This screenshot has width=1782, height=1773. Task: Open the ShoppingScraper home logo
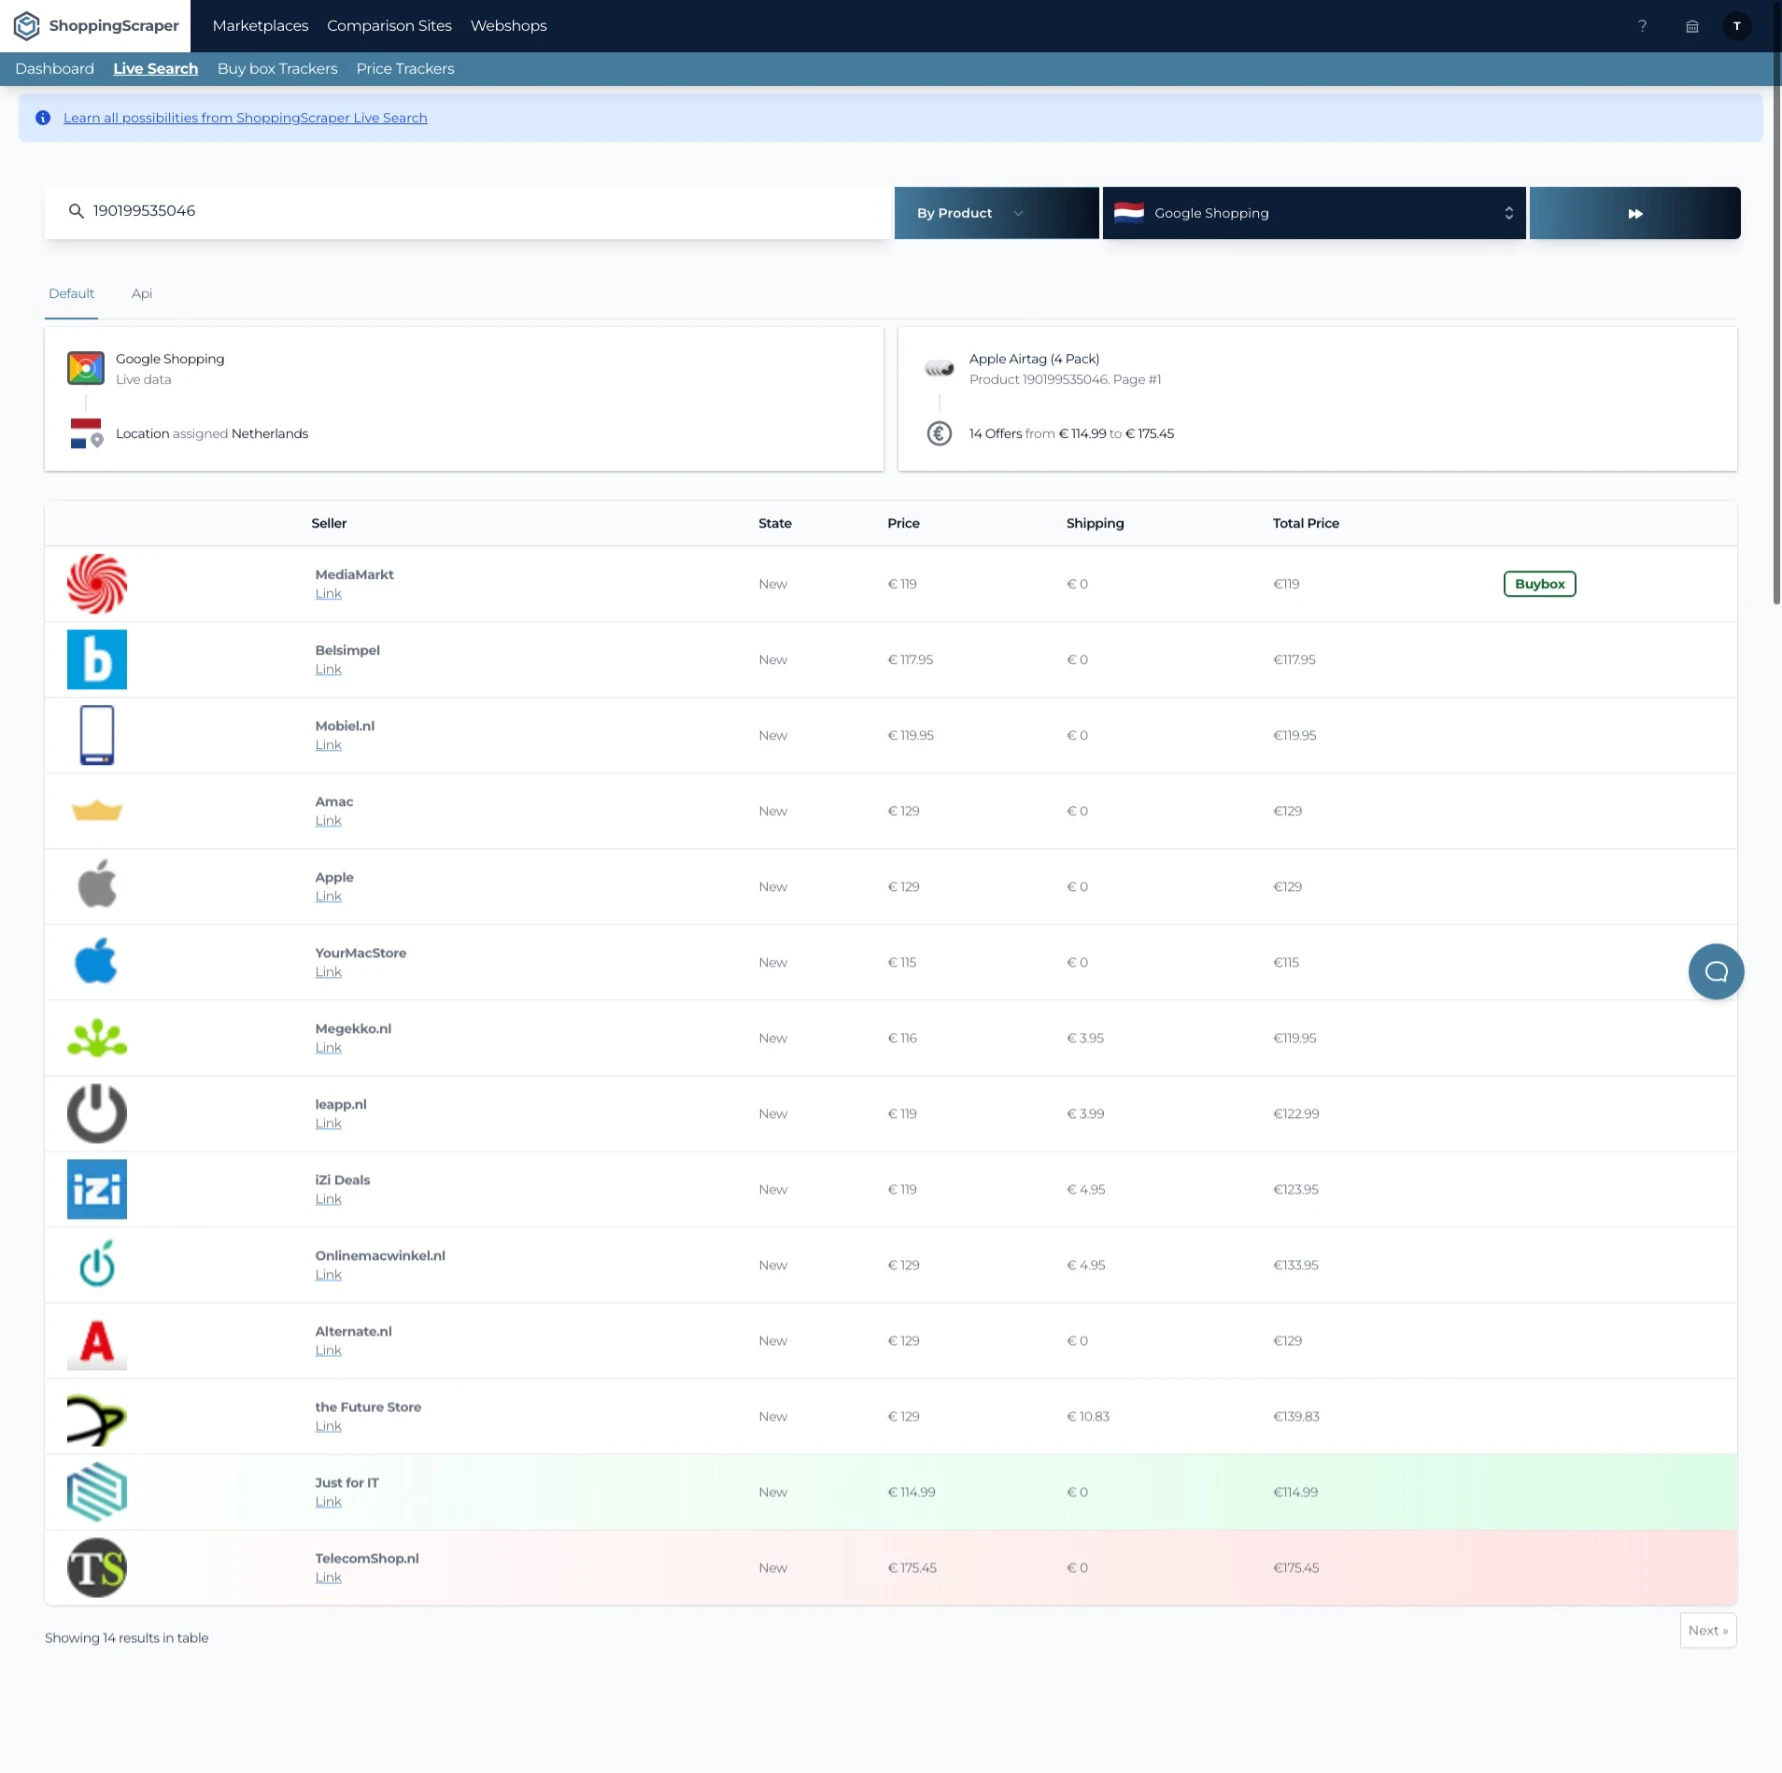[x=95, y=26]
